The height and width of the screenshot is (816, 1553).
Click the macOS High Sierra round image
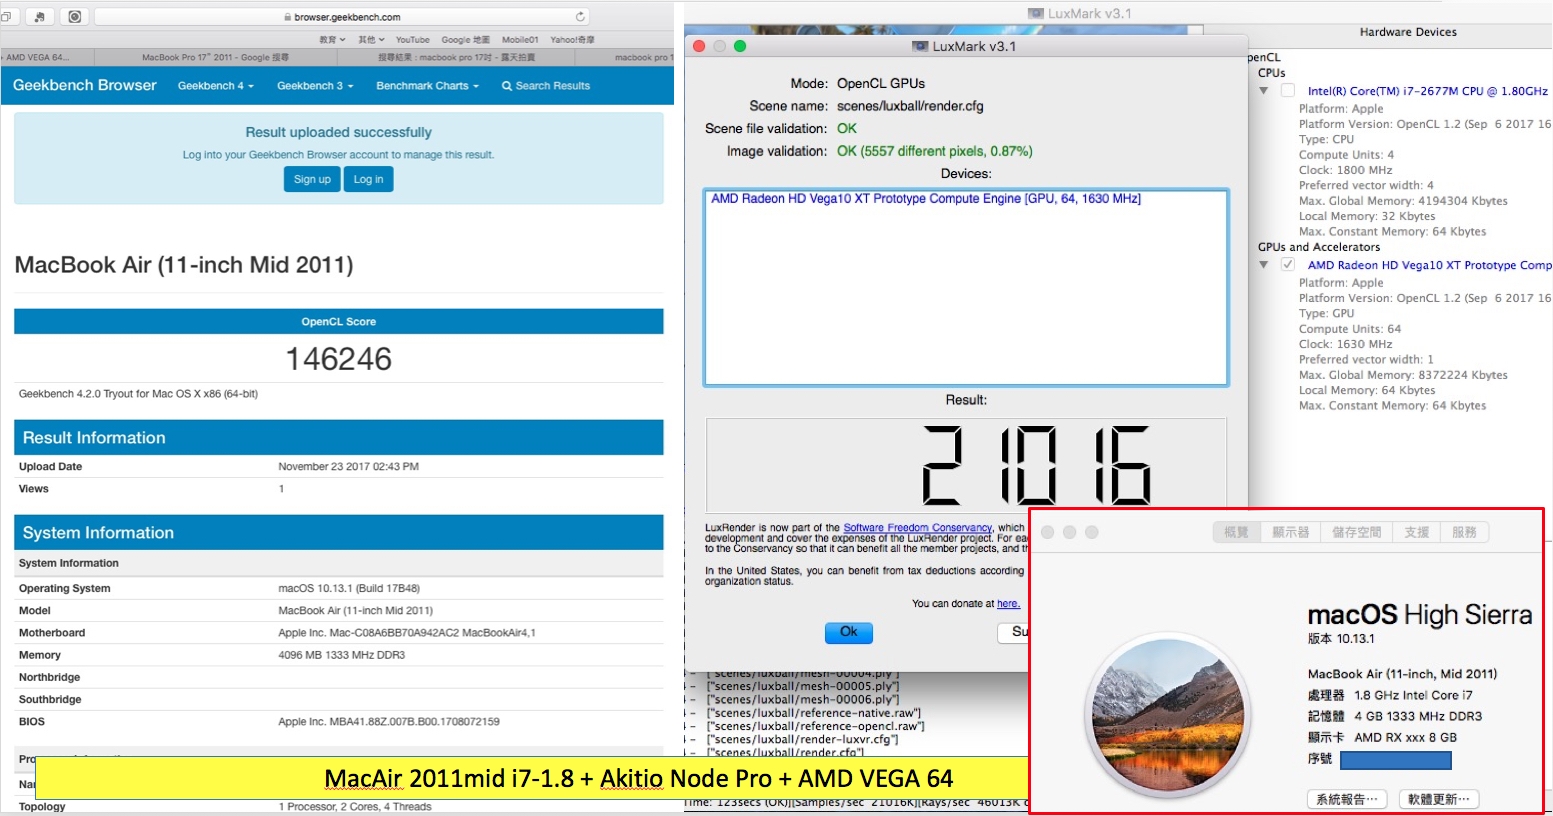click(1168, 716)
